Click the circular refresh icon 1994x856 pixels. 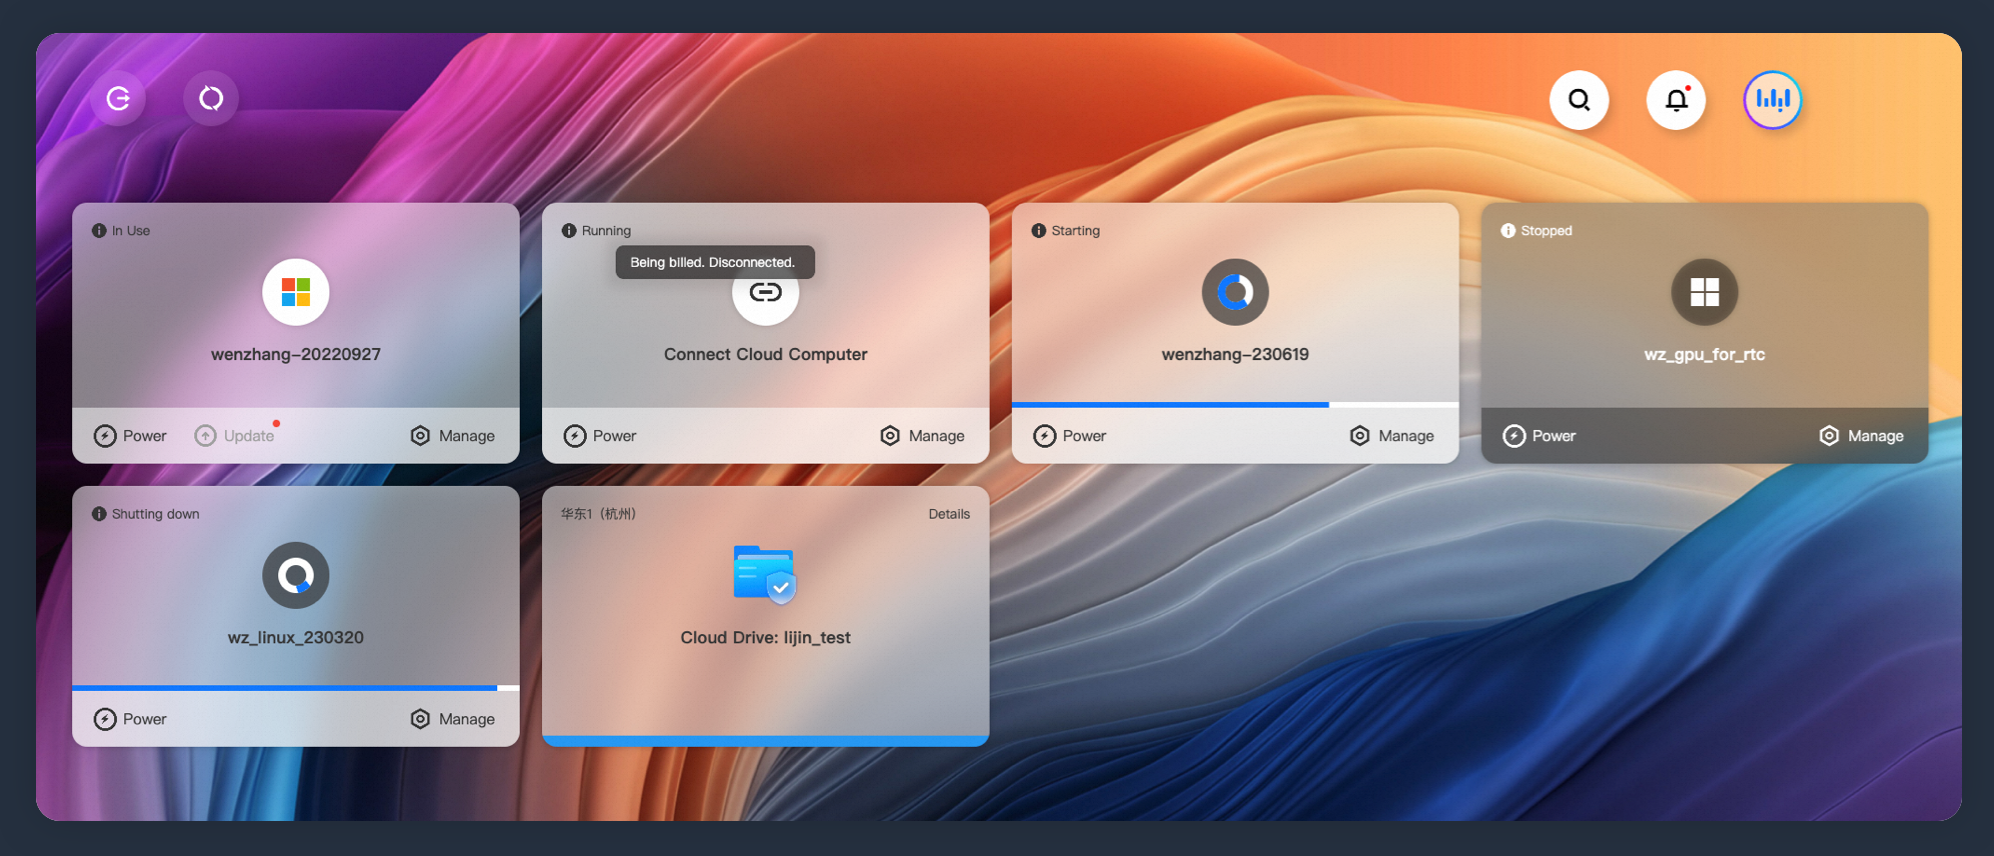pyautogui.click(x=211, y=98)
